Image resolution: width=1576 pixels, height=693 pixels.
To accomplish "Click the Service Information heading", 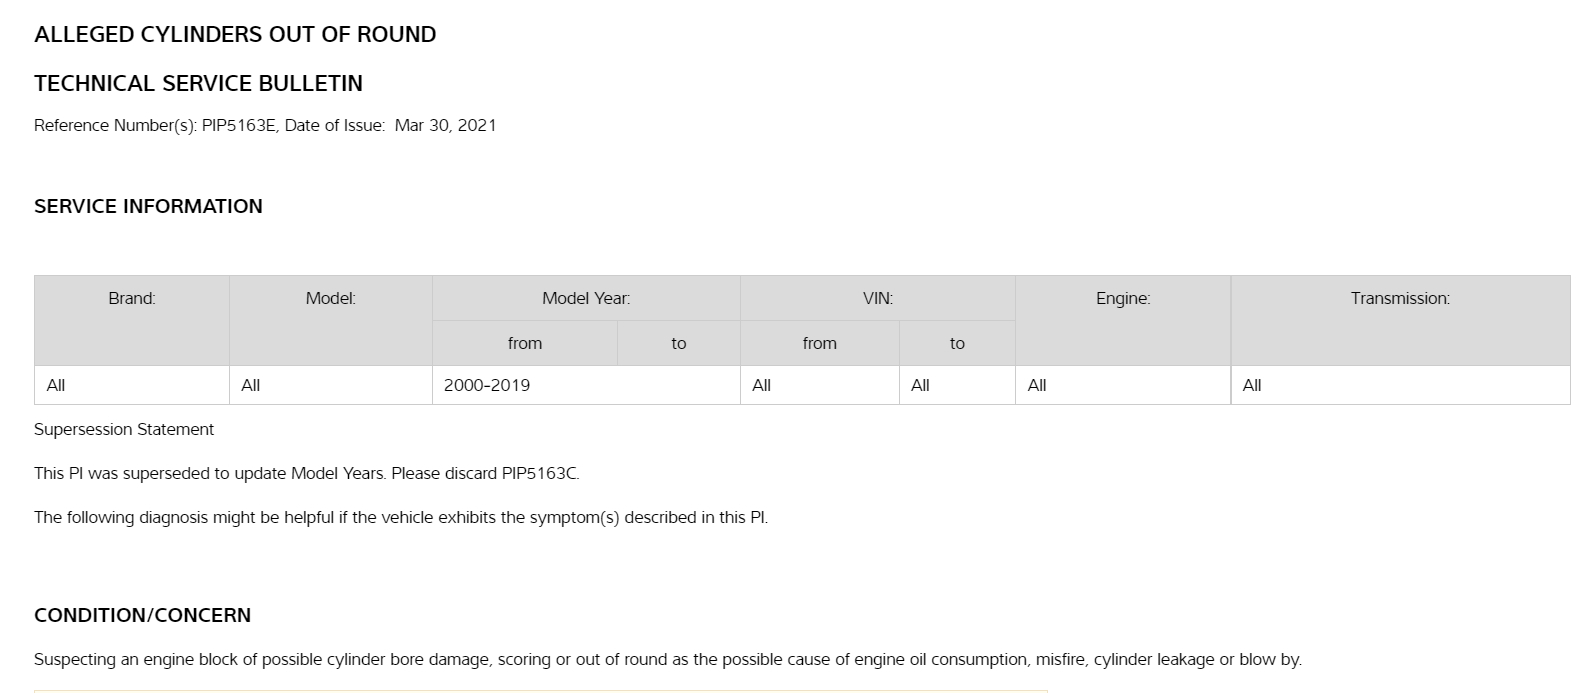I will tap(148, 207).
